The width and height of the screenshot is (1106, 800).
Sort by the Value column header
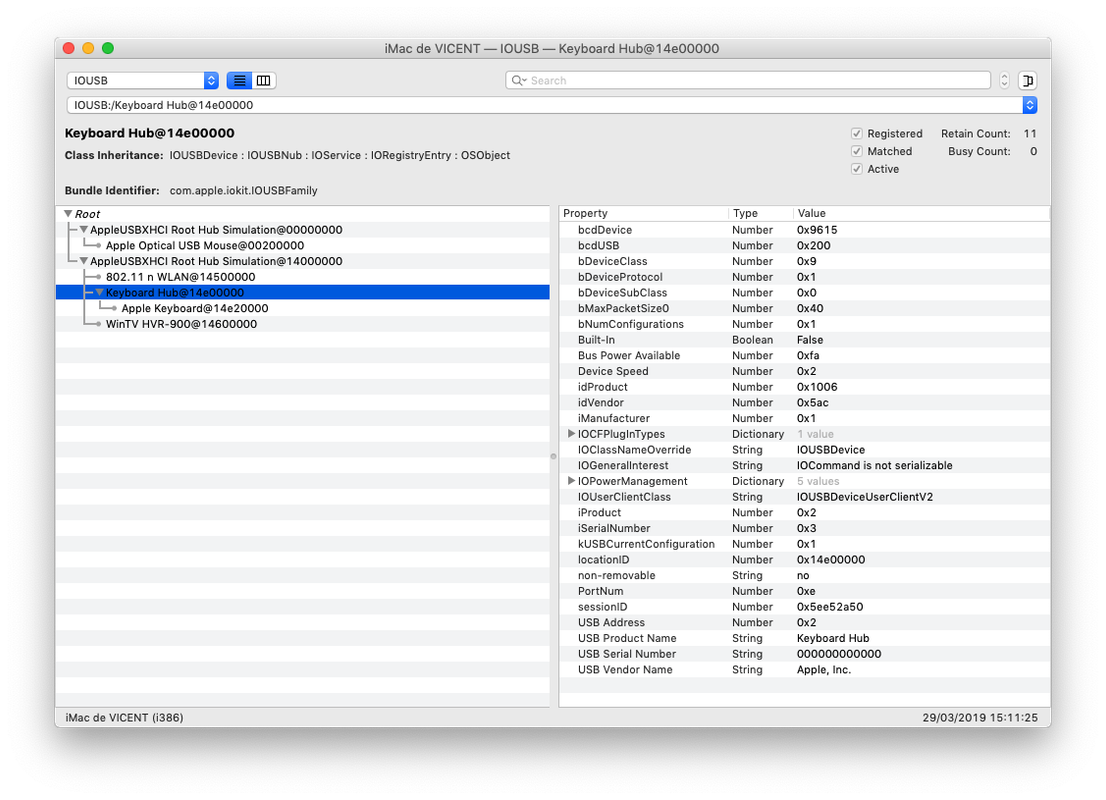(921, 213)
